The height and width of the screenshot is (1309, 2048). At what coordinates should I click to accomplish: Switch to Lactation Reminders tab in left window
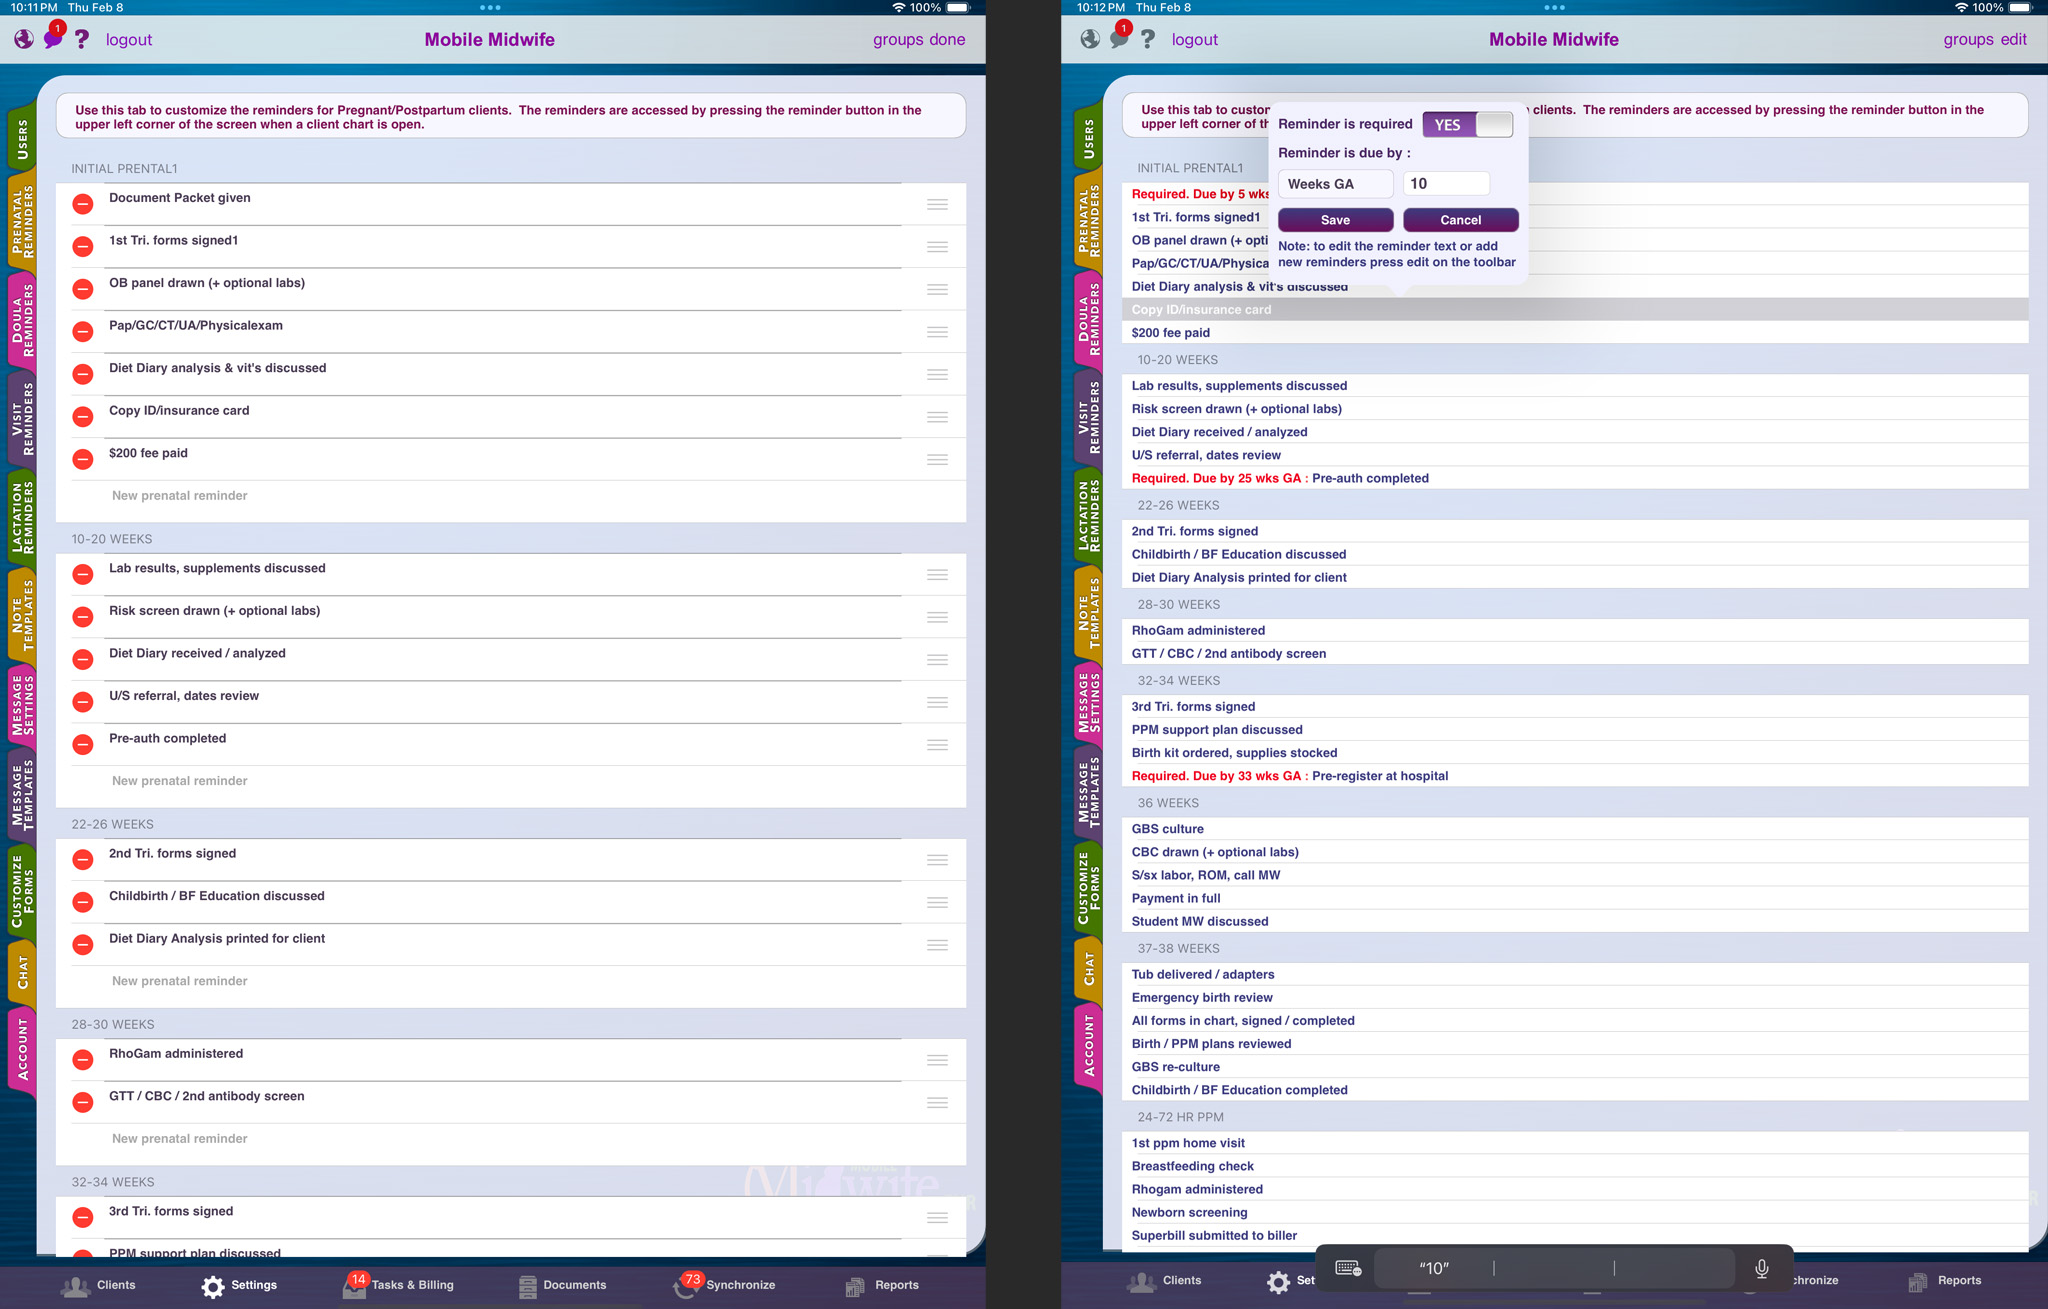click(x=21, y=516)
